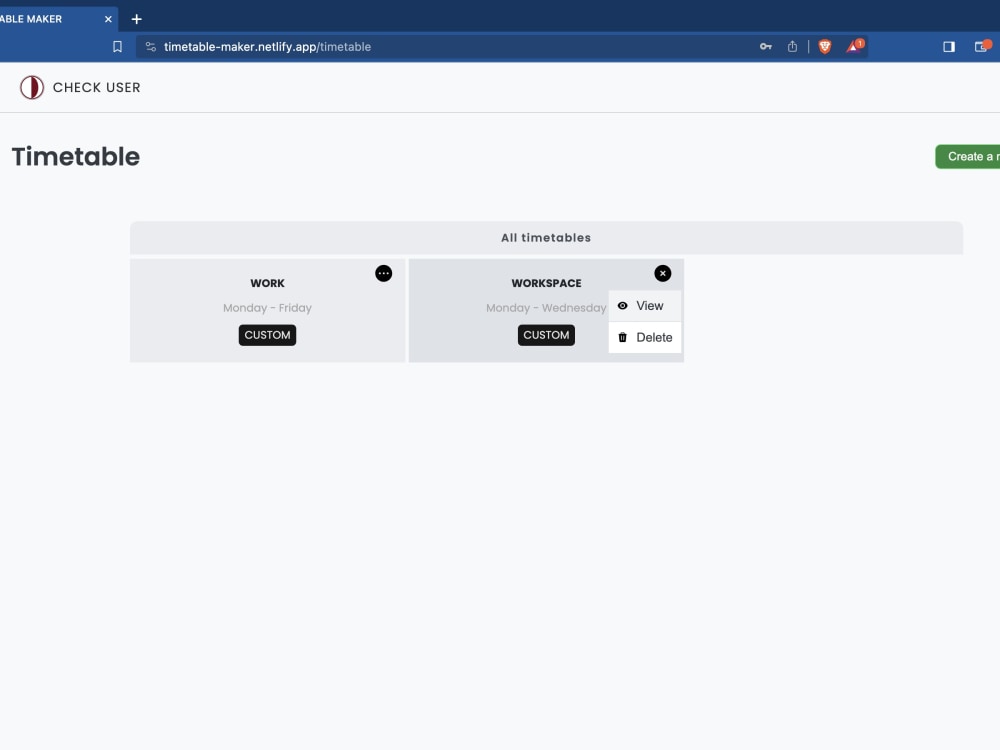Image resolution: width=1000 pixels, height=750 pixels.
Task: Open Brave Rewards triangle icon
Action: [x=855, y=46]
